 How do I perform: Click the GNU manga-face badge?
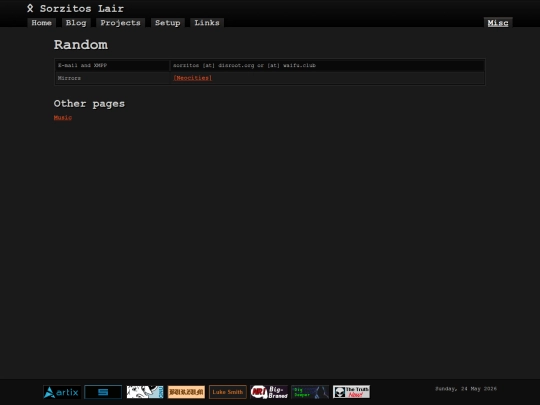(145, 392)
